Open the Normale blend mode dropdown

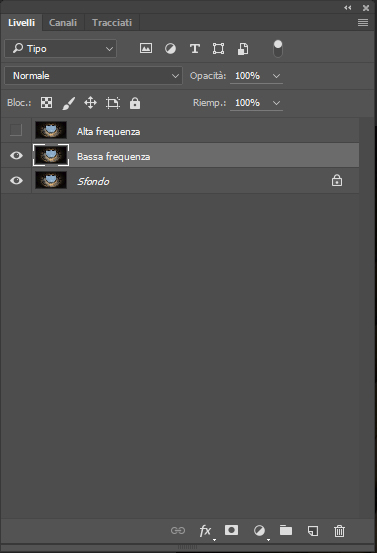93,75
